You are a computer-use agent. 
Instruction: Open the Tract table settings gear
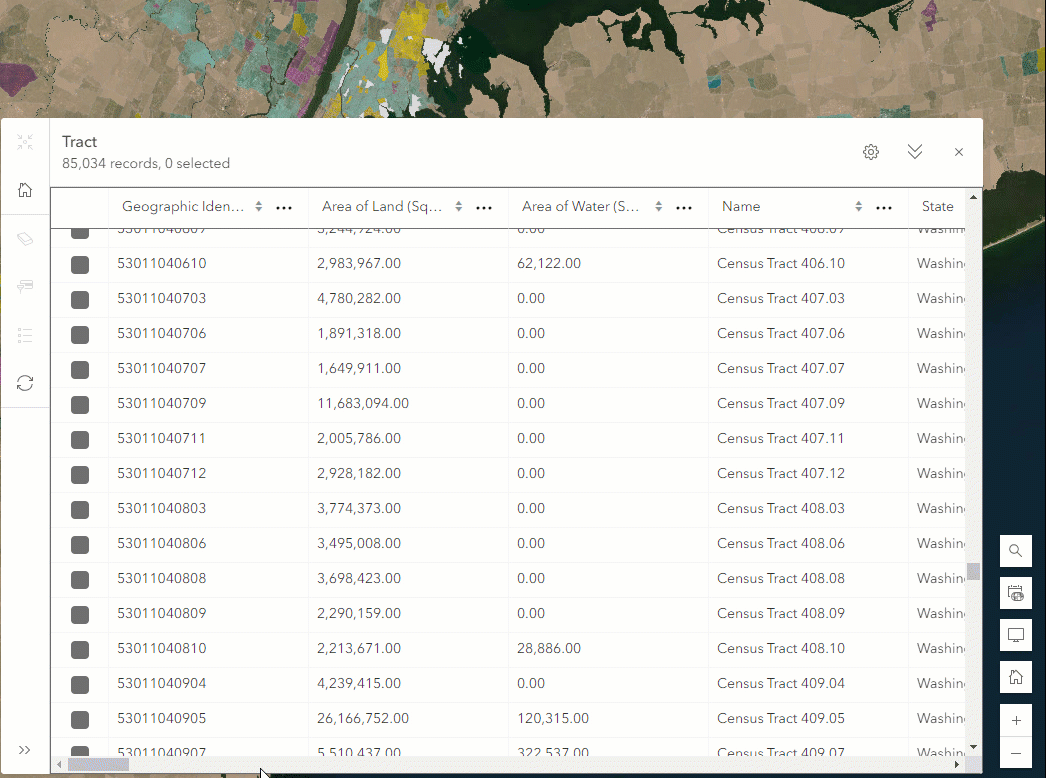coord(870,152)
